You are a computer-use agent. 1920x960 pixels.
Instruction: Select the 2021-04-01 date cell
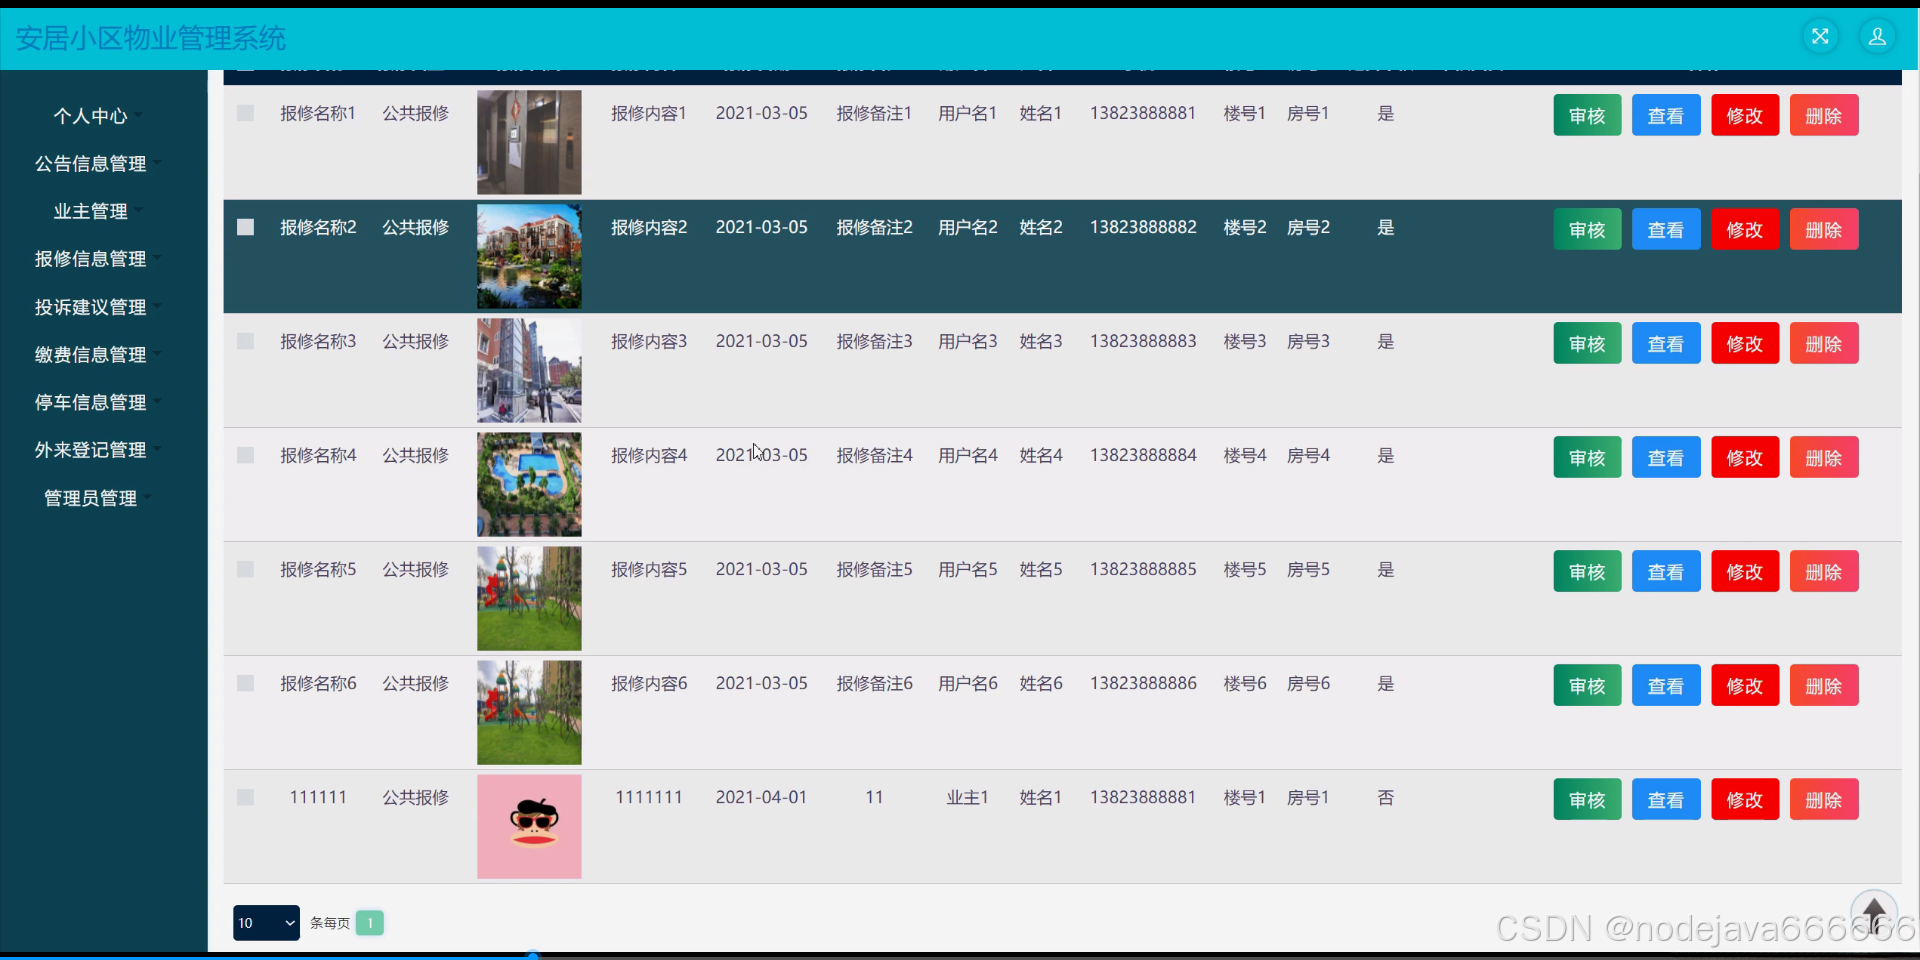pyautogui.click(x=761, y=797)
